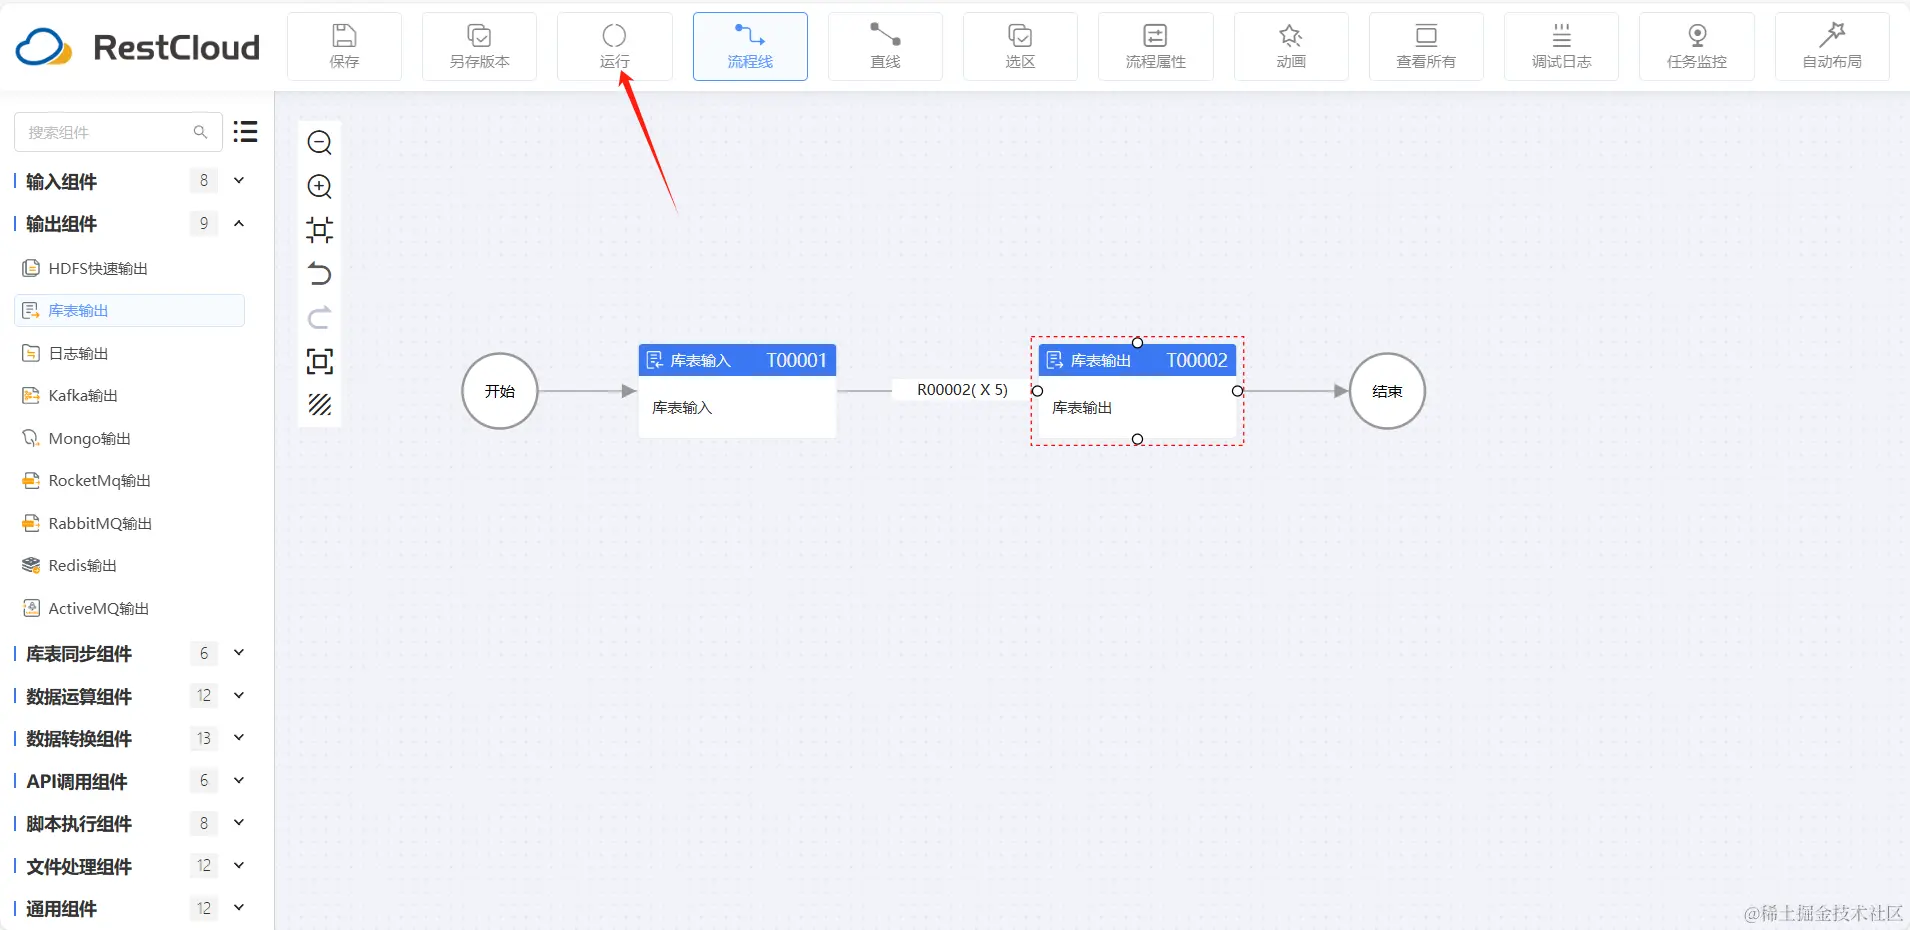Expand the API调用组件 category
This screenshot has height=930, width=1910.
tap(239, 780)
